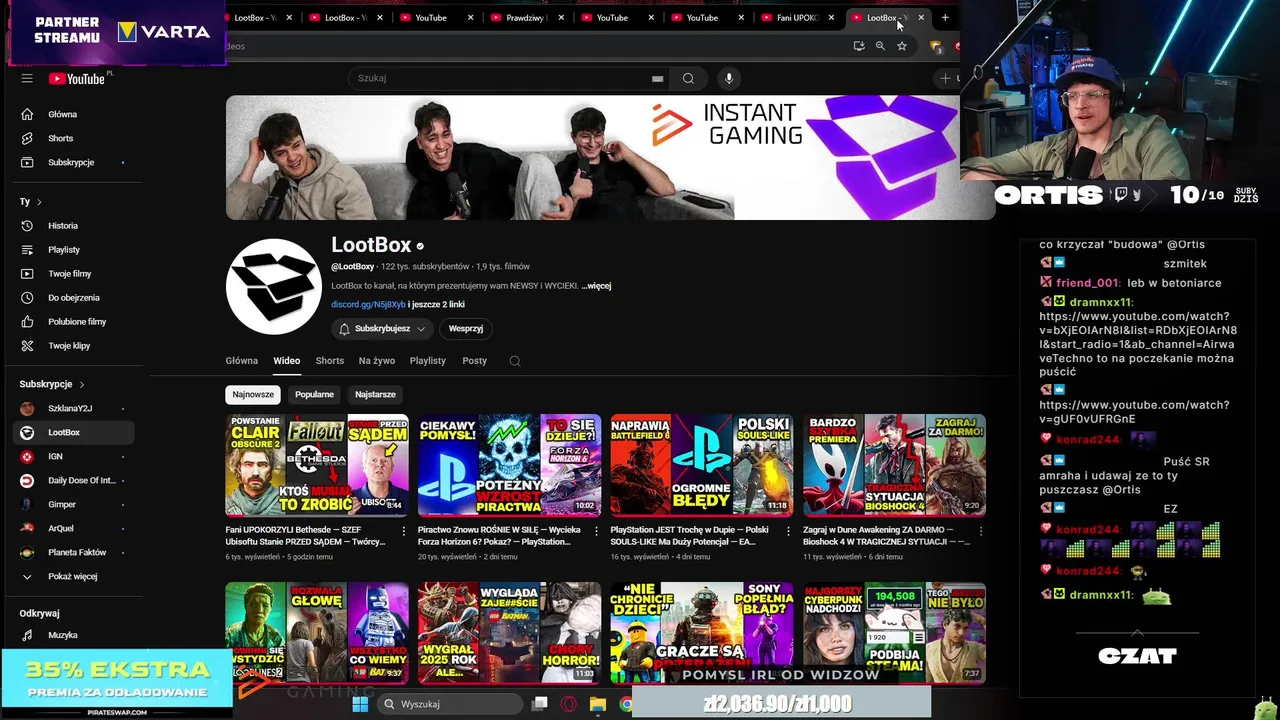Screen dimensions: 1280x720
Task: Click the install/cast icon in address bar
Action: pos(858,46)
